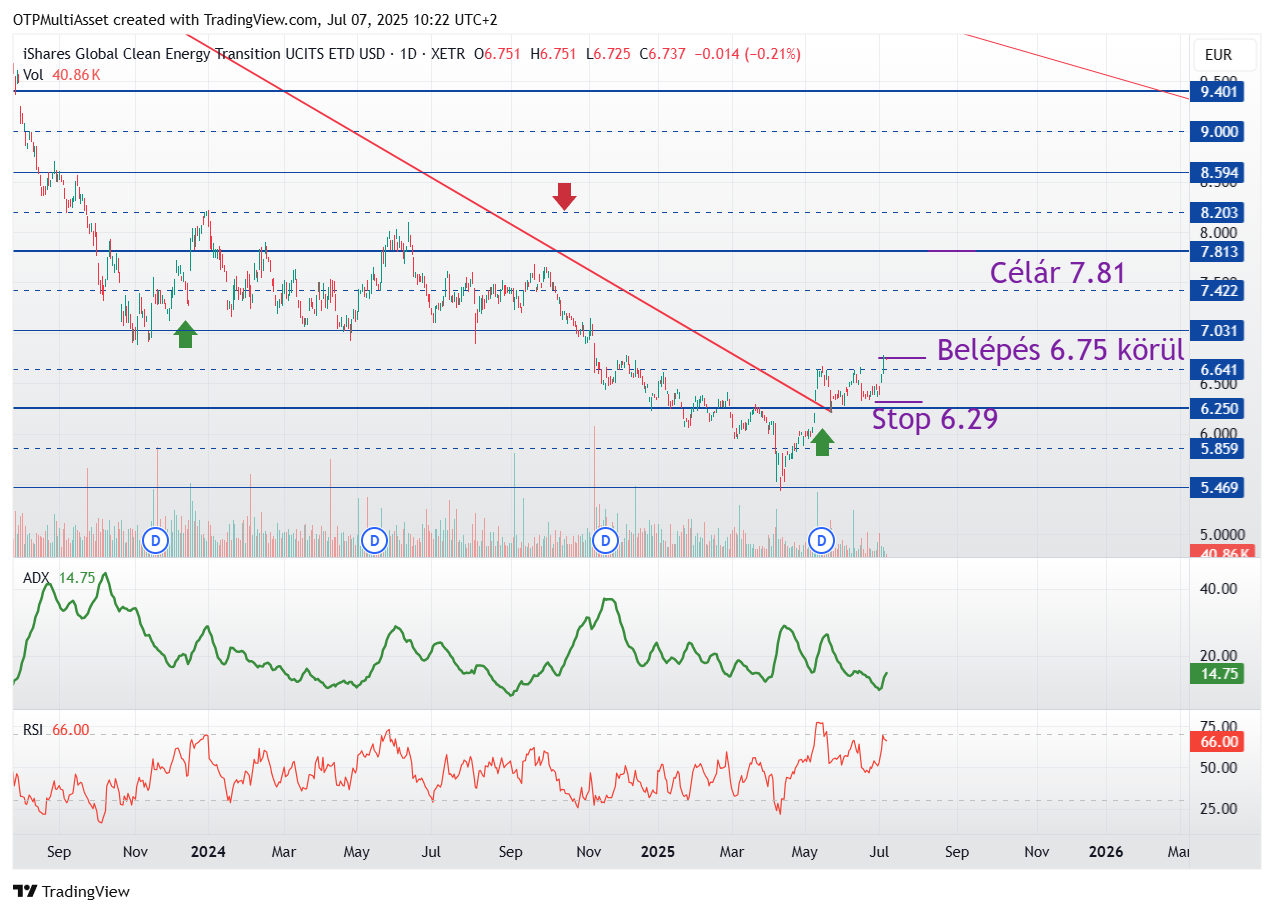The width and height of the screenshot is (1274, 913).
Task: Open the dividend marker of November 2023
Action: pos(156,541)
